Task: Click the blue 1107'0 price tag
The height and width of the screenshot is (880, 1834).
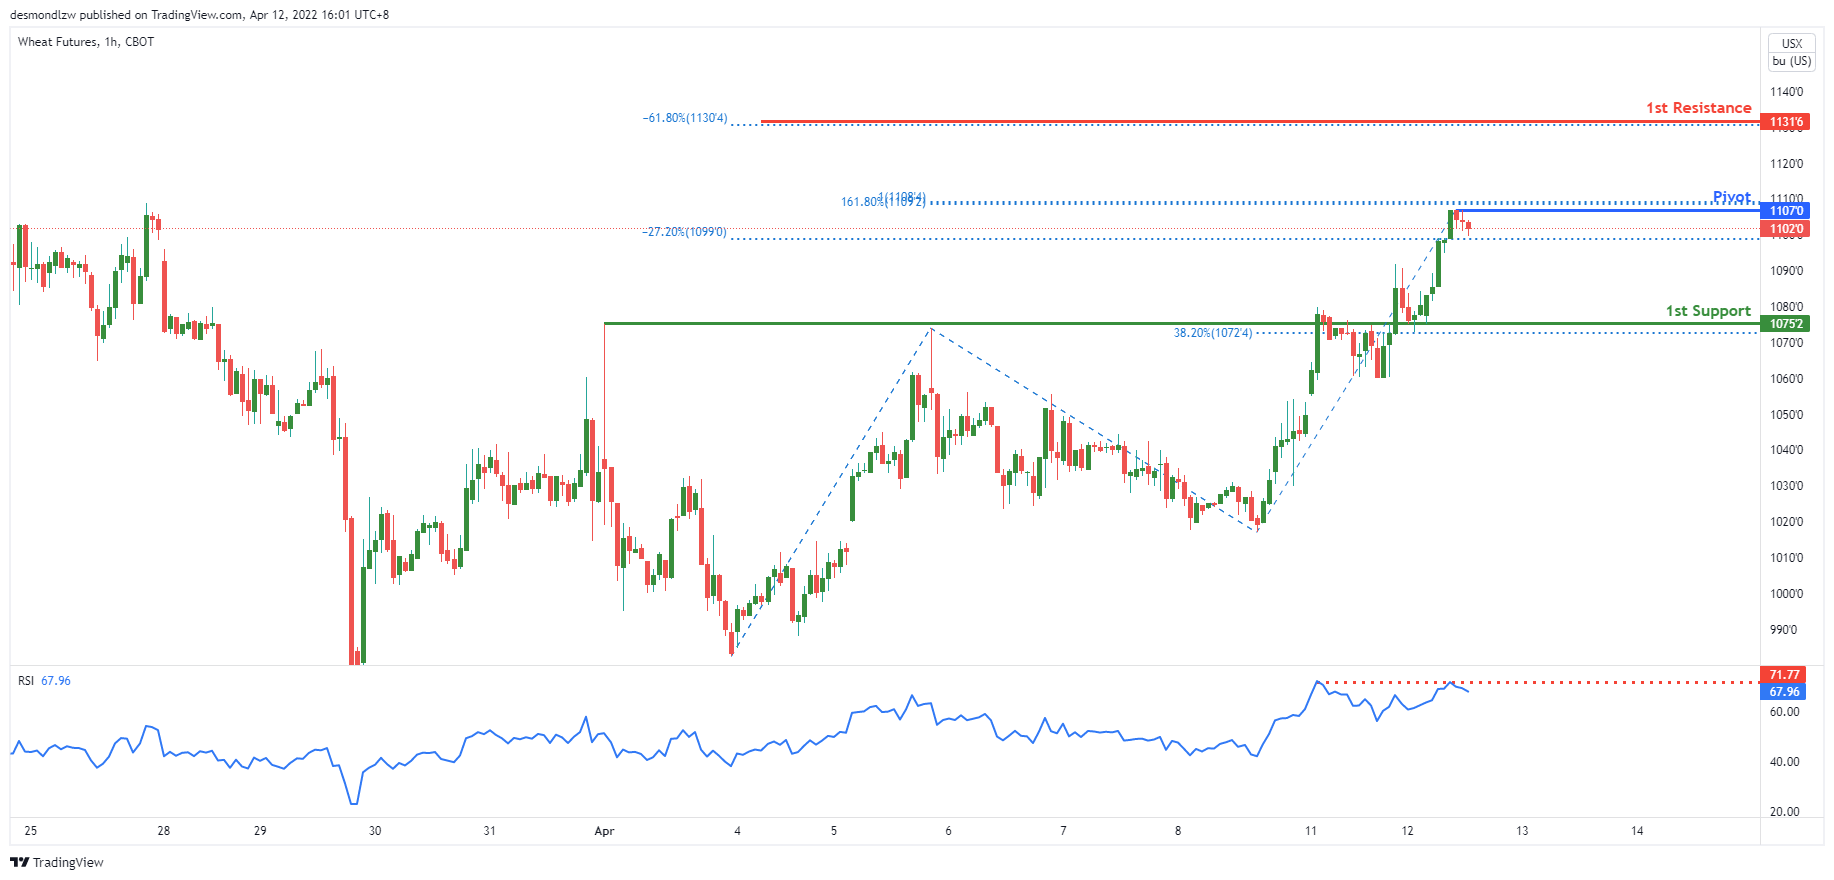Action: pyautogui.click(x=1786, y=211)
